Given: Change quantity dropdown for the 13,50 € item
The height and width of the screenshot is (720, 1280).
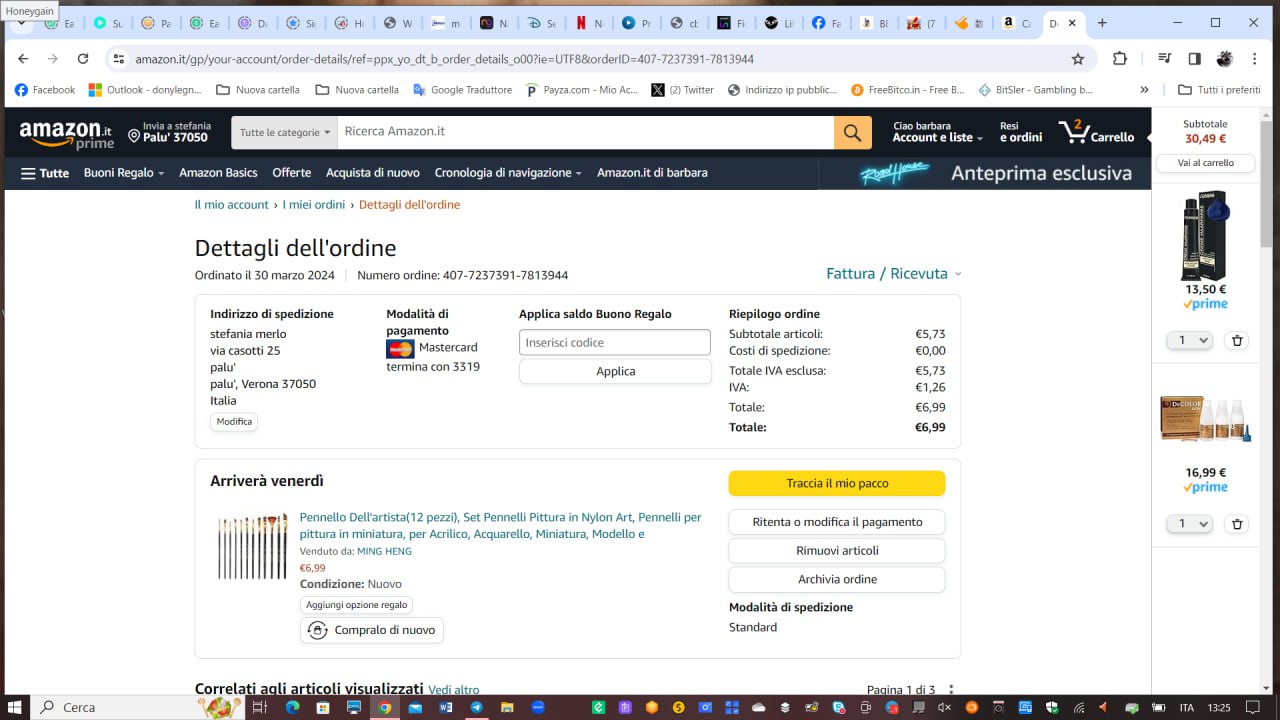Looking at the screenshot, I should coord(1189,340).
